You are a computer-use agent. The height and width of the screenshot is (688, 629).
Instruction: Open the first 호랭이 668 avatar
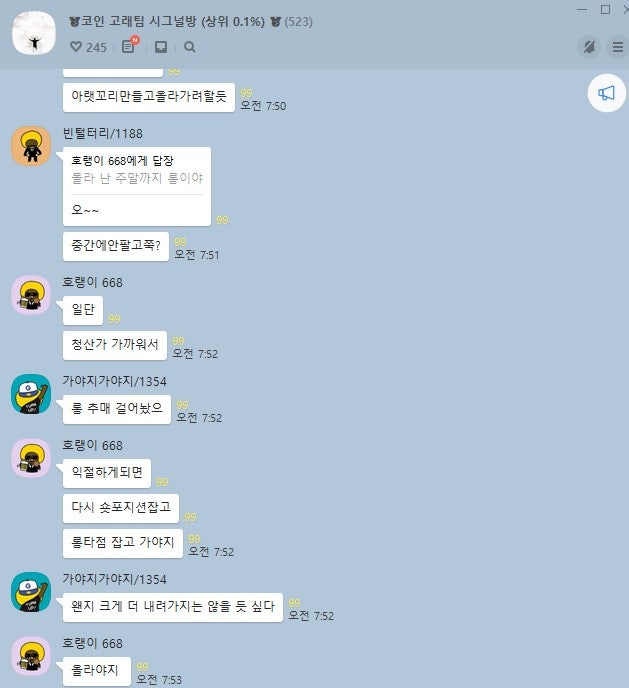(31, 295)
